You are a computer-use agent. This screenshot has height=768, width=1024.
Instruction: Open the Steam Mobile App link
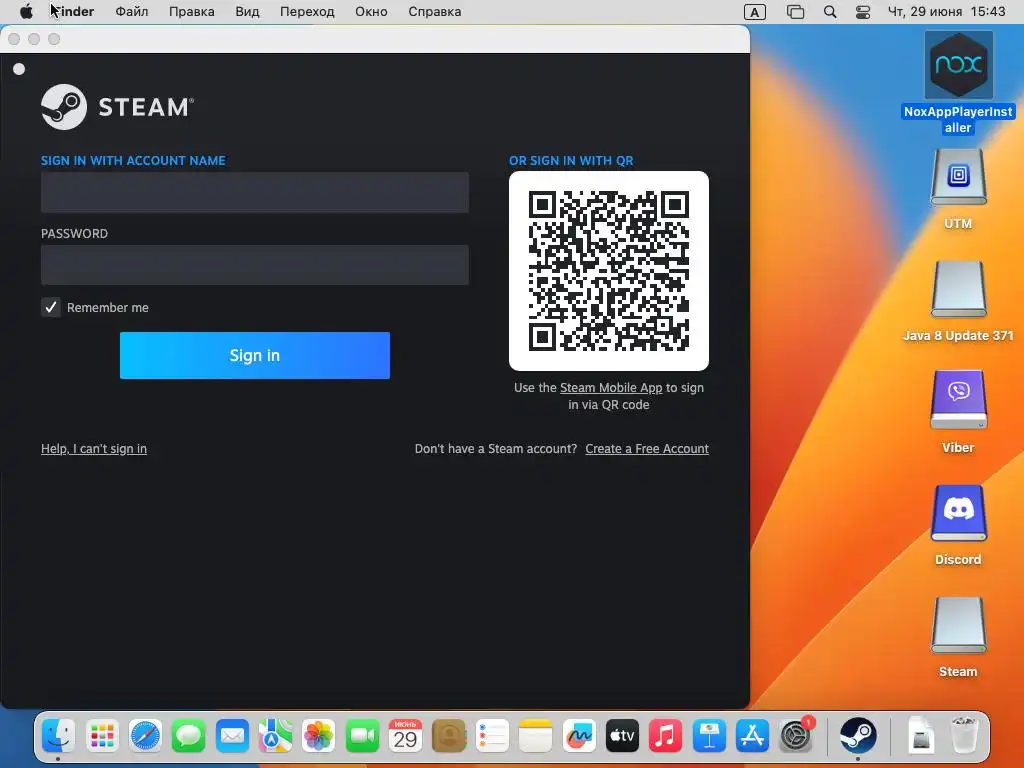(x=611, y=387)
